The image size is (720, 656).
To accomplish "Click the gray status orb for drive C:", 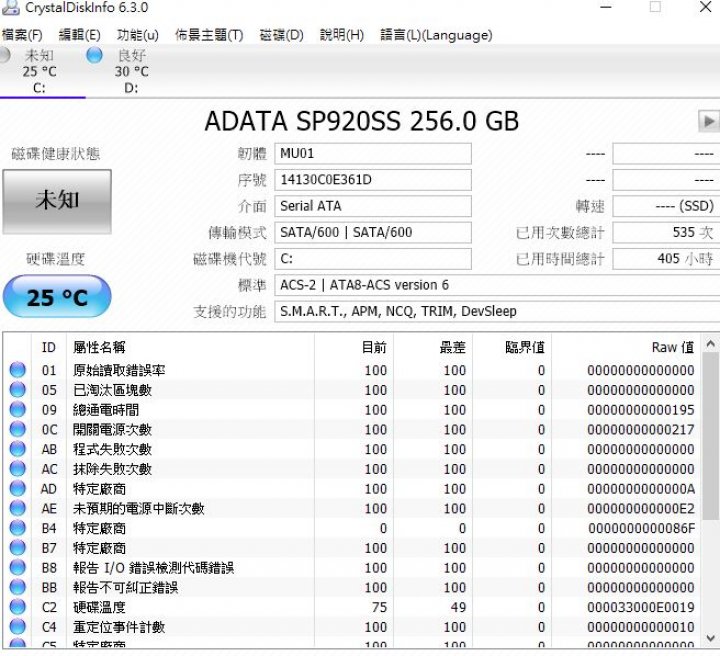I will click(x=5, y=55).
